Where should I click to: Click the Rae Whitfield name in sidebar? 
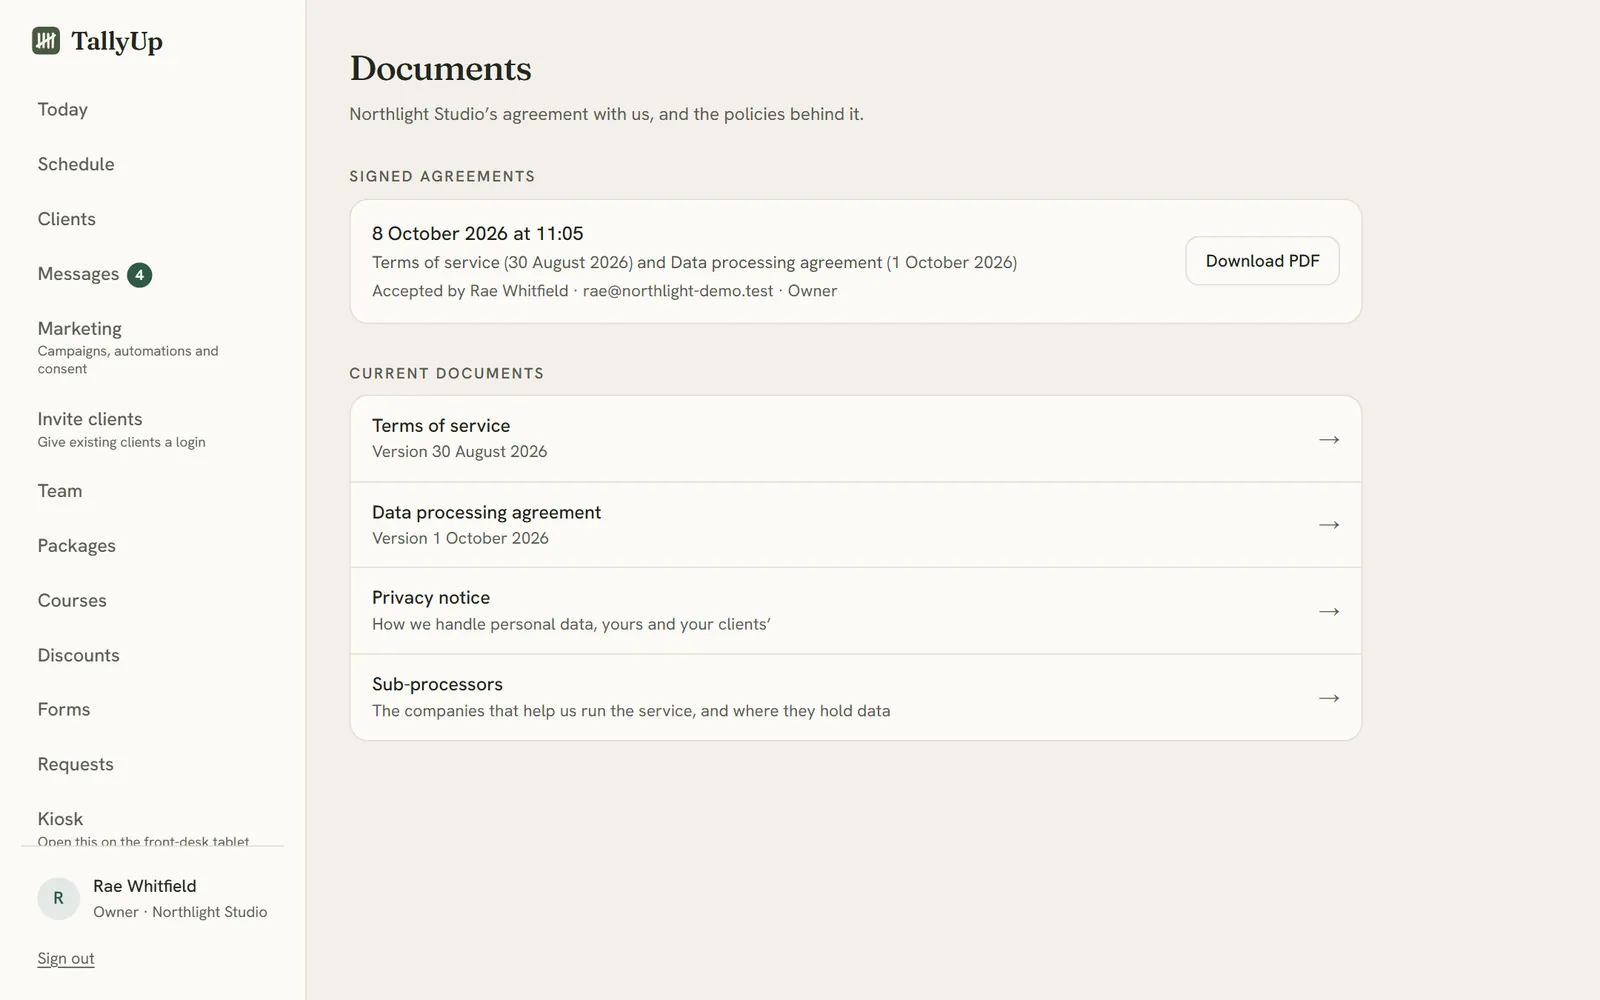[145, 886]
